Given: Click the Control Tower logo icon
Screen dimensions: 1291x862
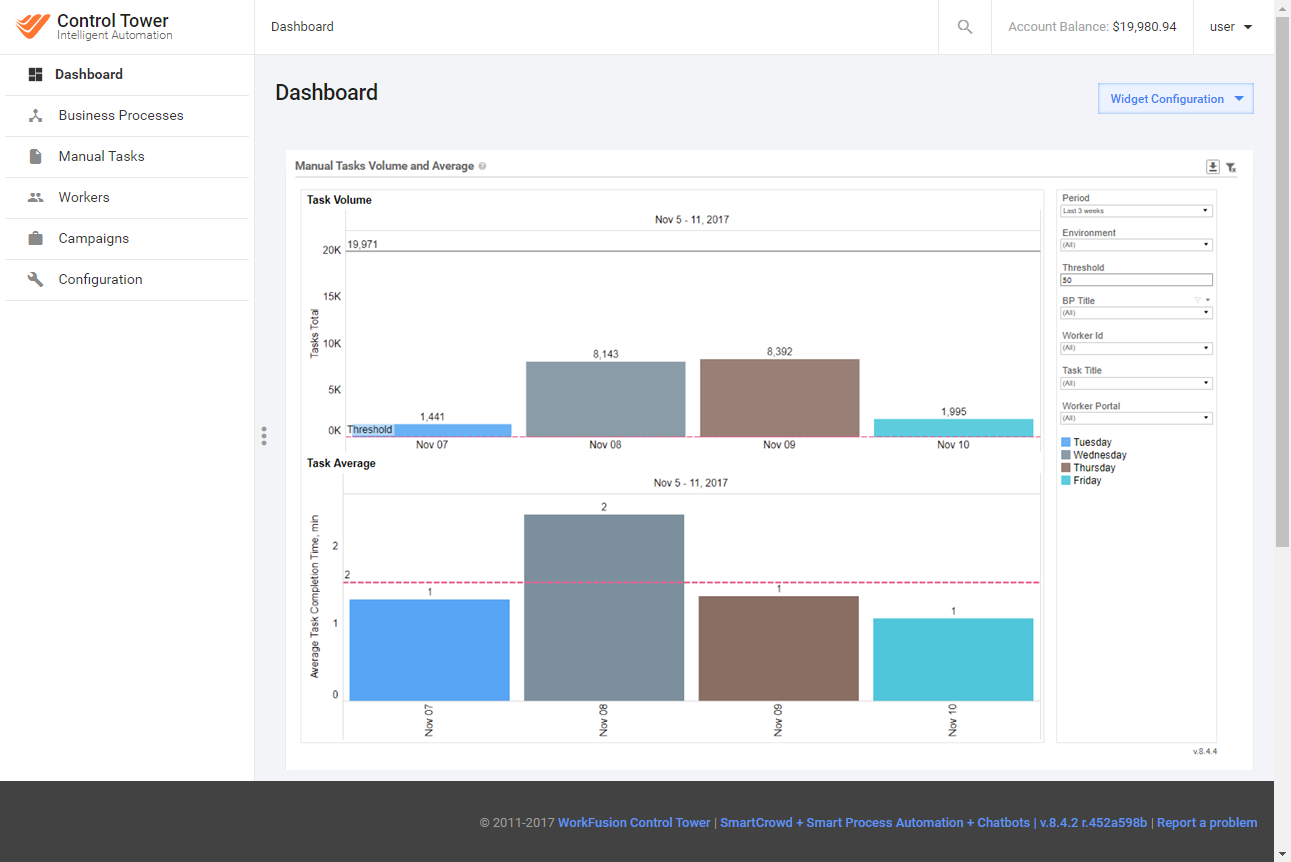Looking at the screenshot, I should coord(33,26).
